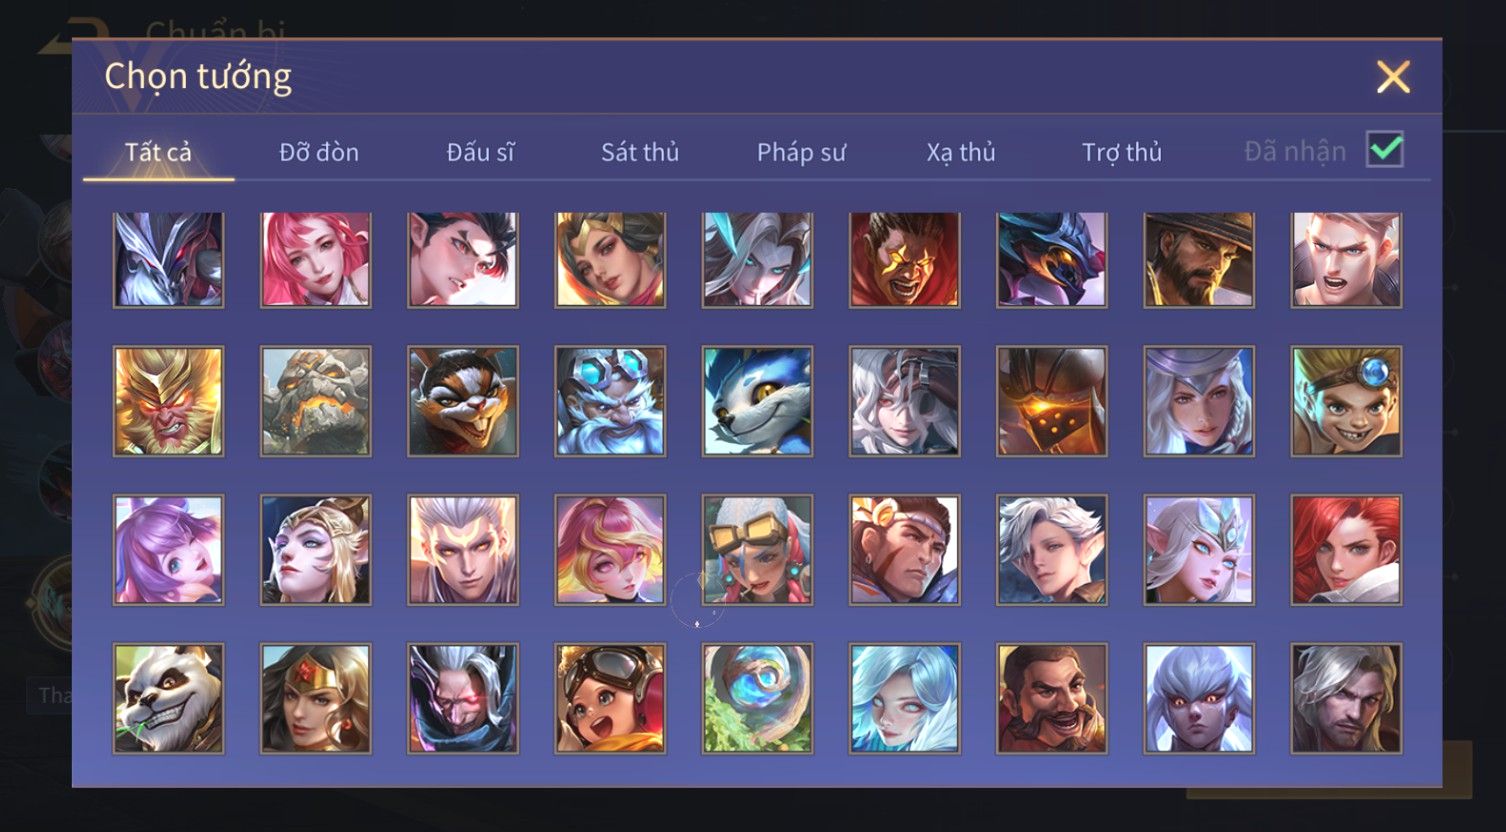Select the white-bearded dwarf with blue goggles
This screenshot has height=832, width=1506.
(610, 401)
